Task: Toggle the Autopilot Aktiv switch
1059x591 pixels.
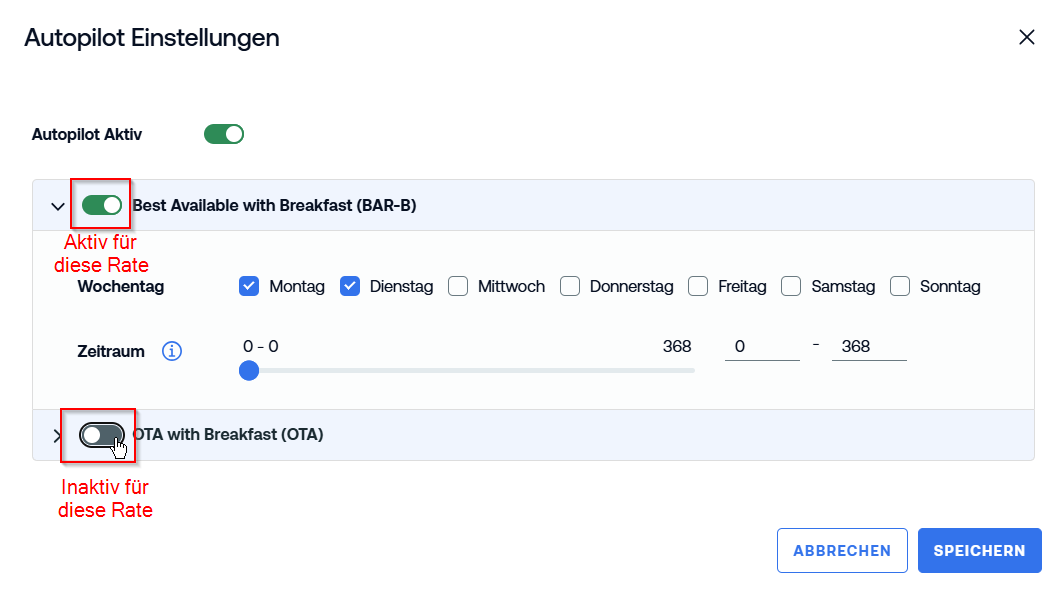Action: pyautogui.click(x=224, y=134)
